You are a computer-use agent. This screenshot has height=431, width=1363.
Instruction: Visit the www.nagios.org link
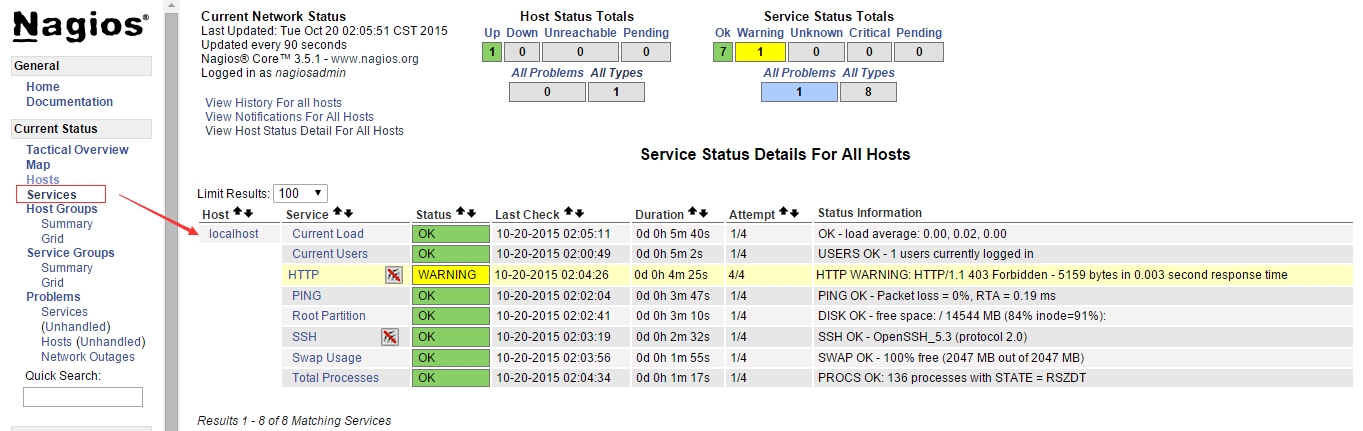[375, 59]
